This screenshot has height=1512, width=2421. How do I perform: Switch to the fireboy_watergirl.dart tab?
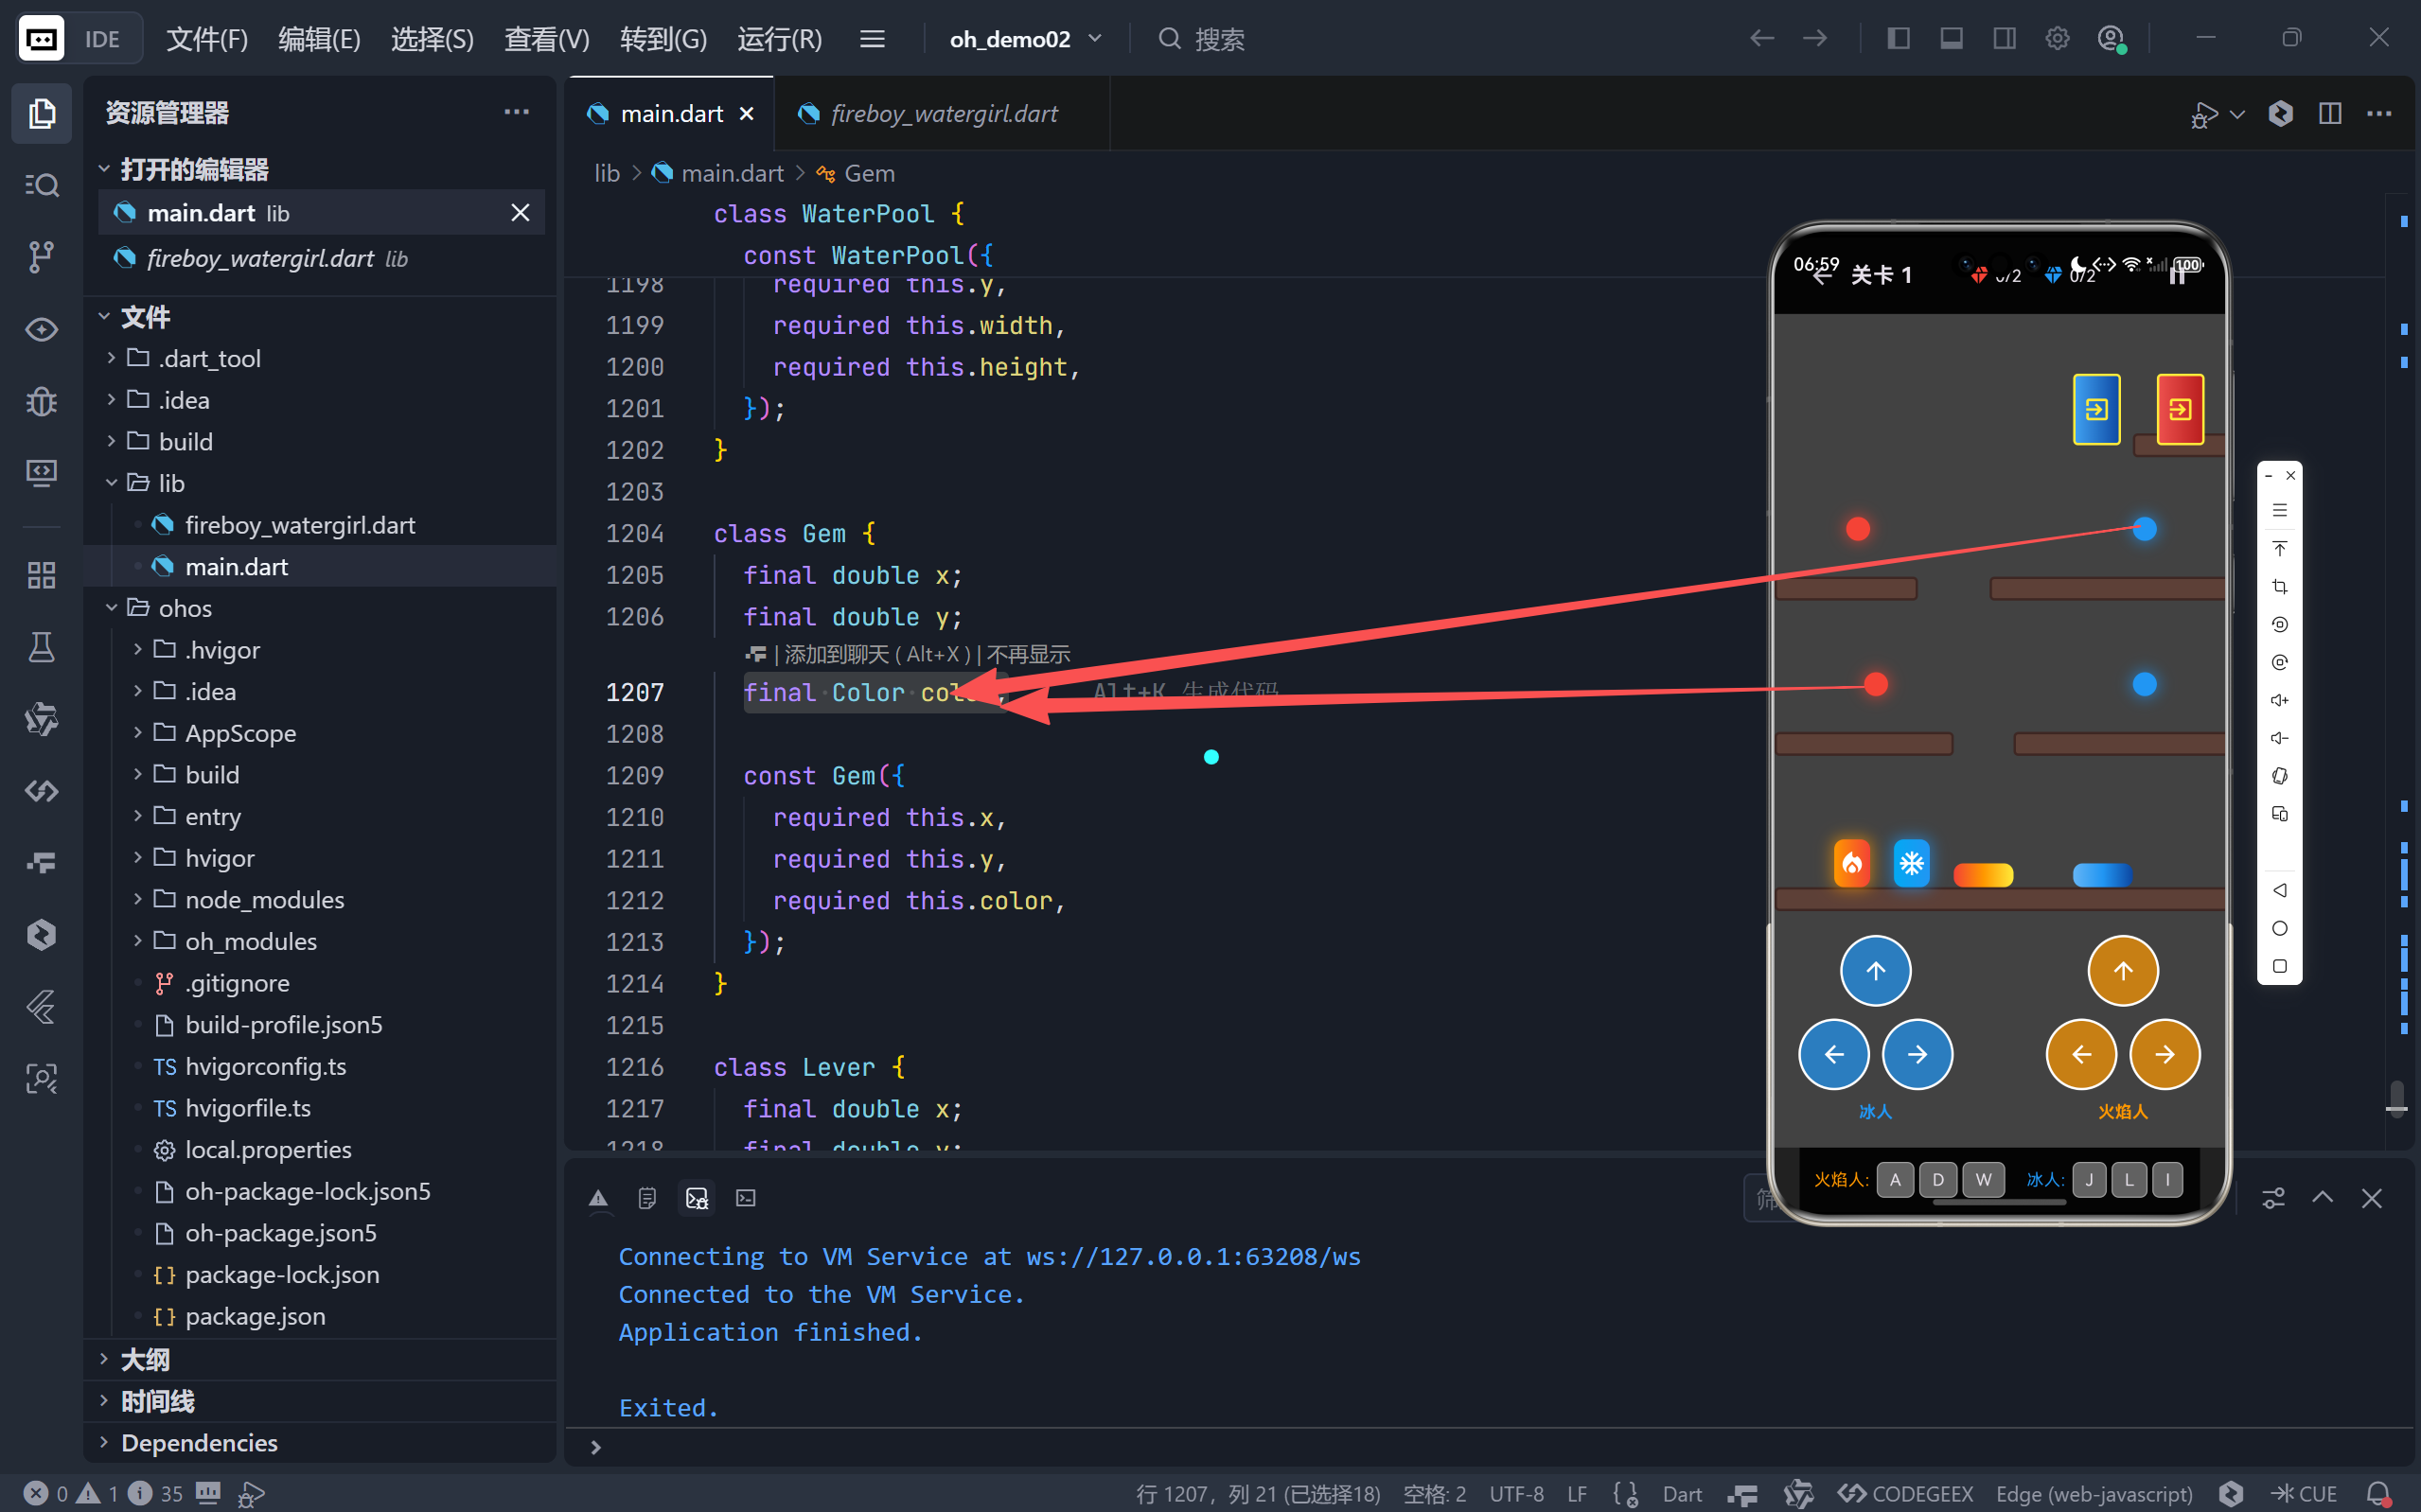point(943,114)
